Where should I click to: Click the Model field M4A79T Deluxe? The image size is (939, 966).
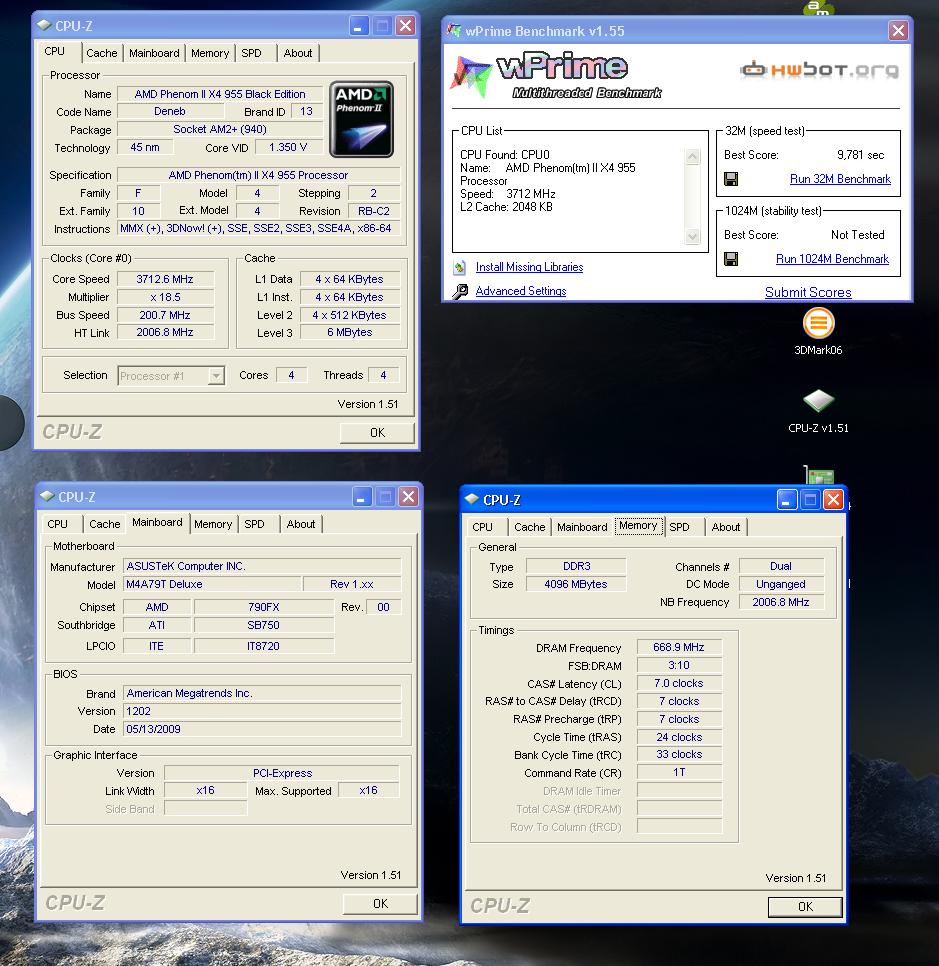(212, 584)
